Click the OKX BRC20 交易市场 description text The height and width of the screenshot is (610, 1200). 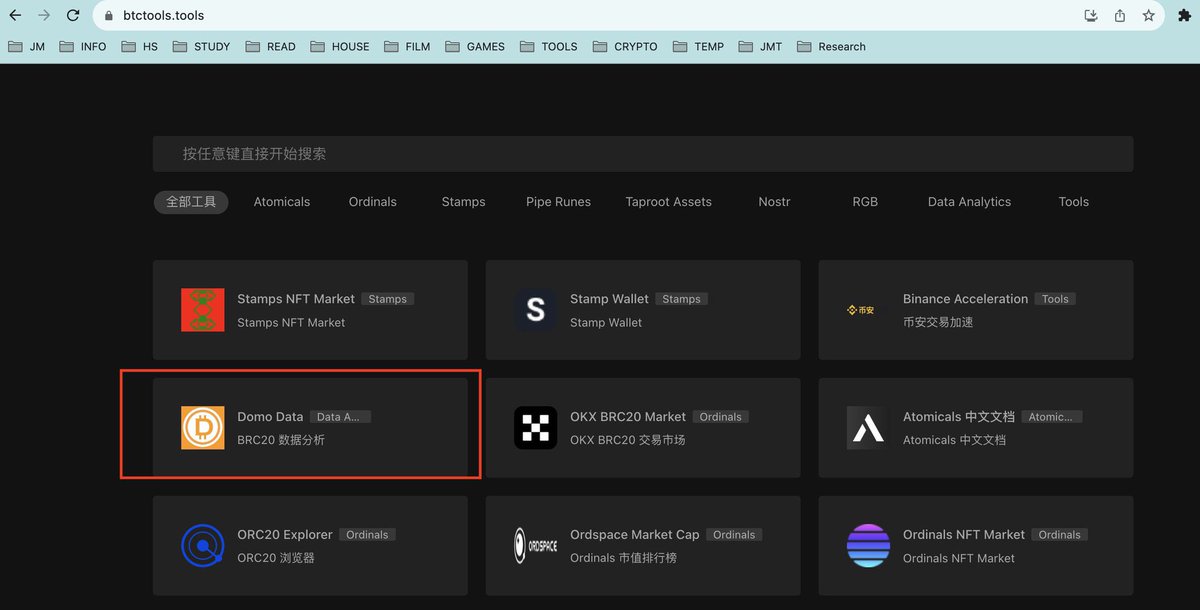pyautogui.click(x=628, y=440)
